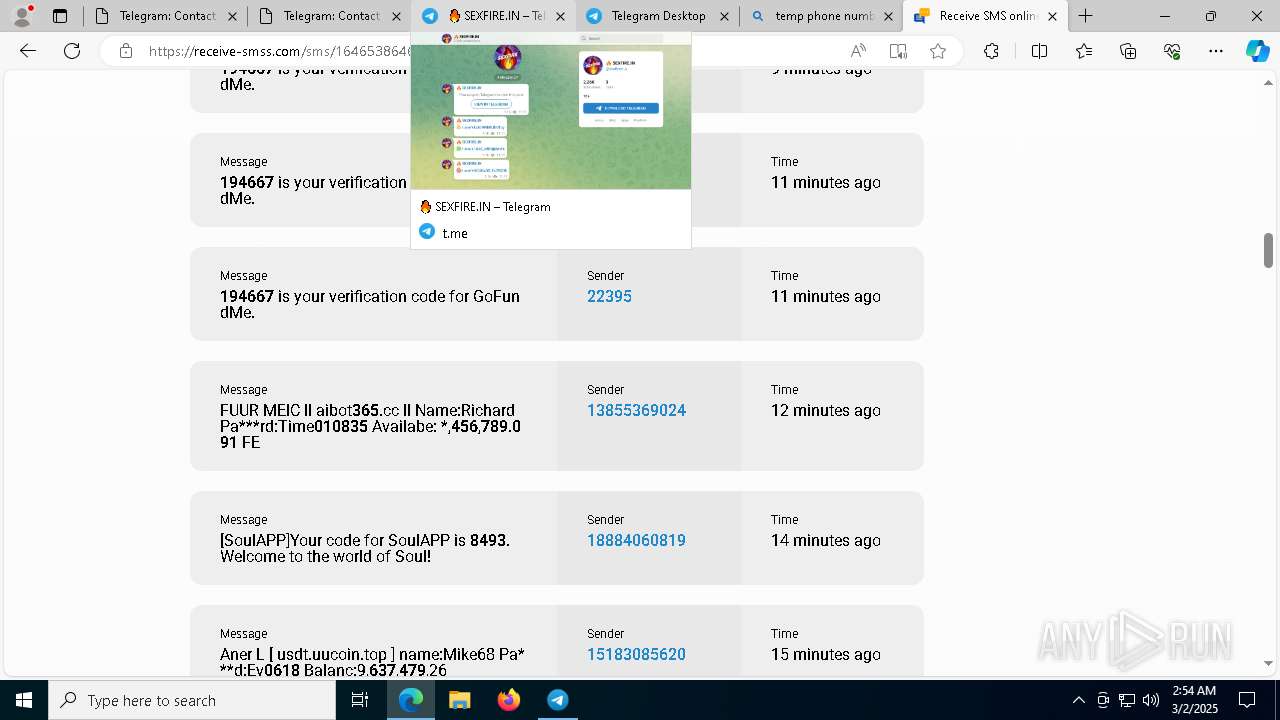1280x720 pixels.
Task: Toggle the split screen icon
Action: [x=1039, y=51]
